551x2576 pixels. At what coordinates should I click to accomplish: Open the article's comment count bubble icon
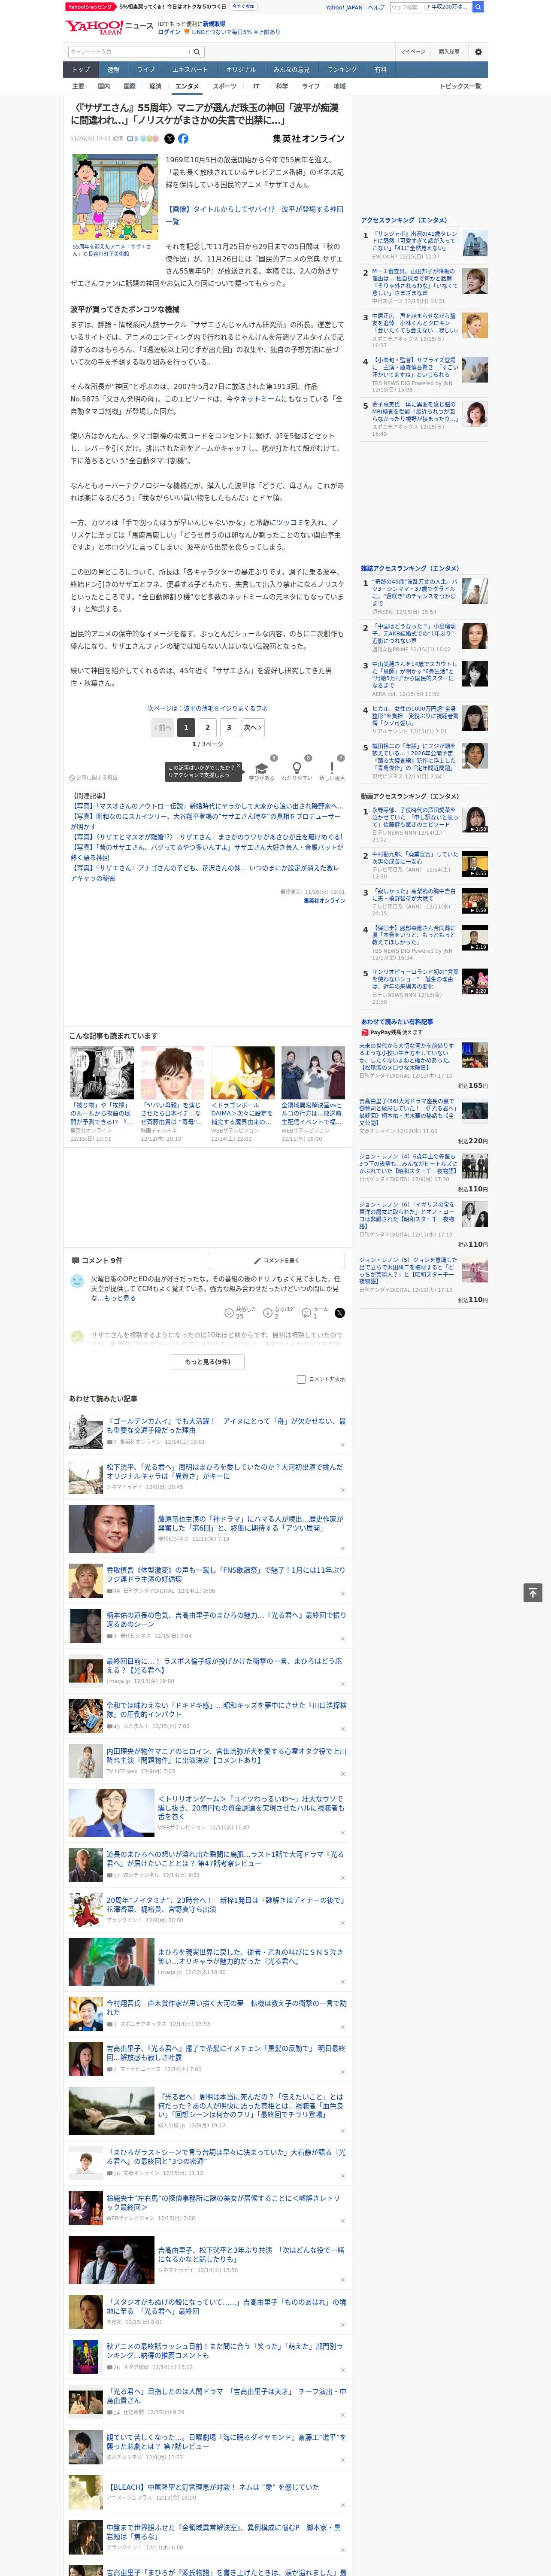pos(130,139)
